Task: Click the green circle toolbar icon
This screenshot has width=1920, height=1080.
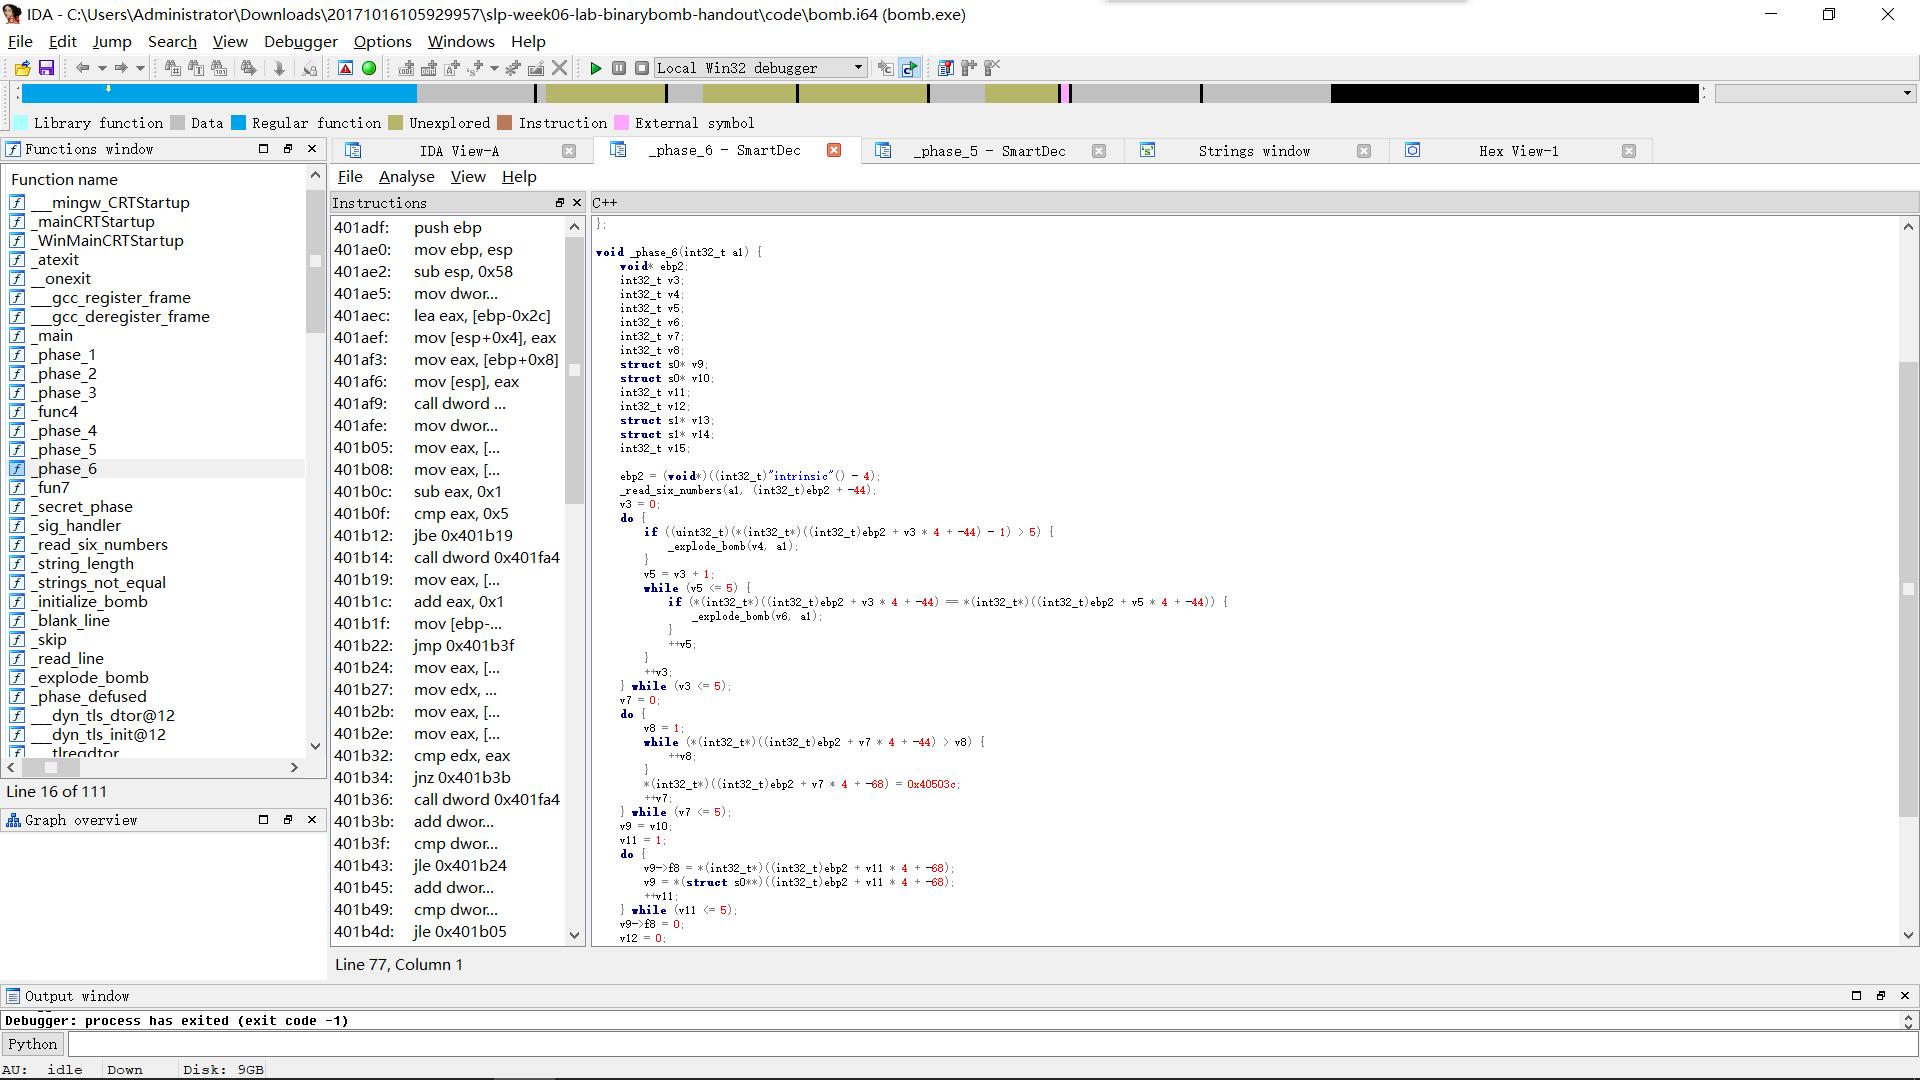Action: (x=369, y=68)
